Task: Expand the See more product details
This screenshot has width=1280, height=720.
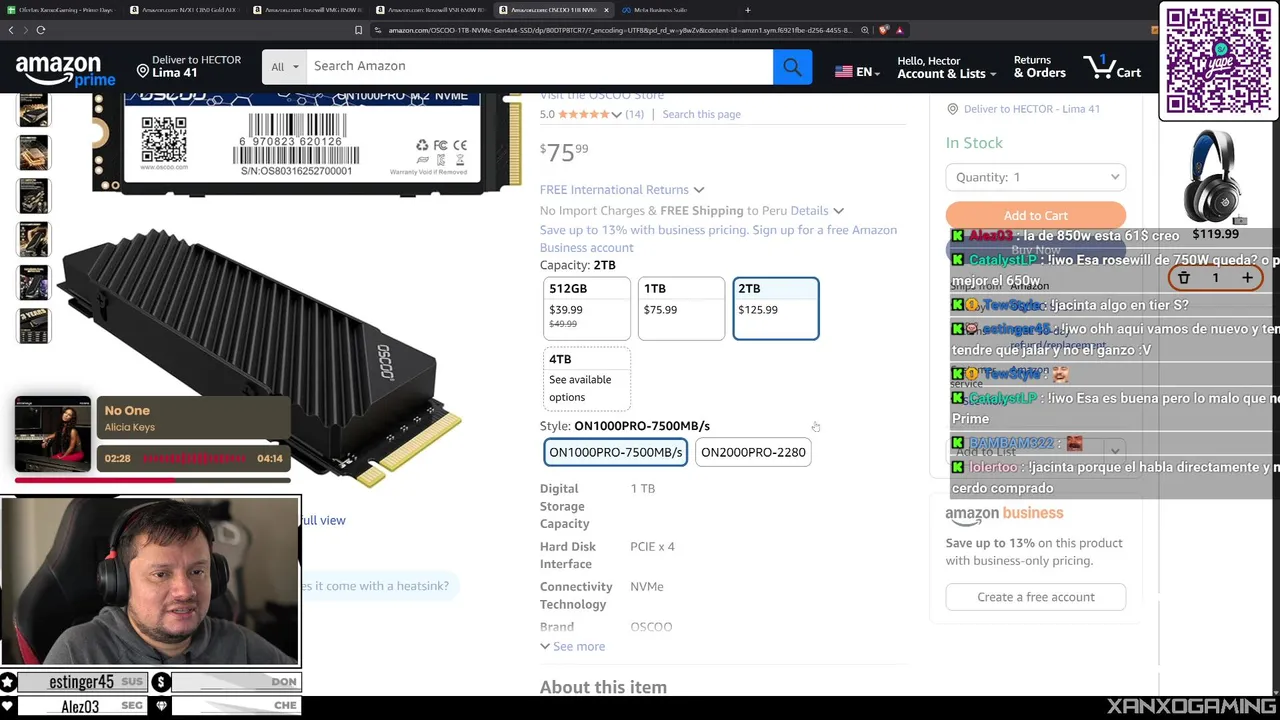Action: click(573, 646)
